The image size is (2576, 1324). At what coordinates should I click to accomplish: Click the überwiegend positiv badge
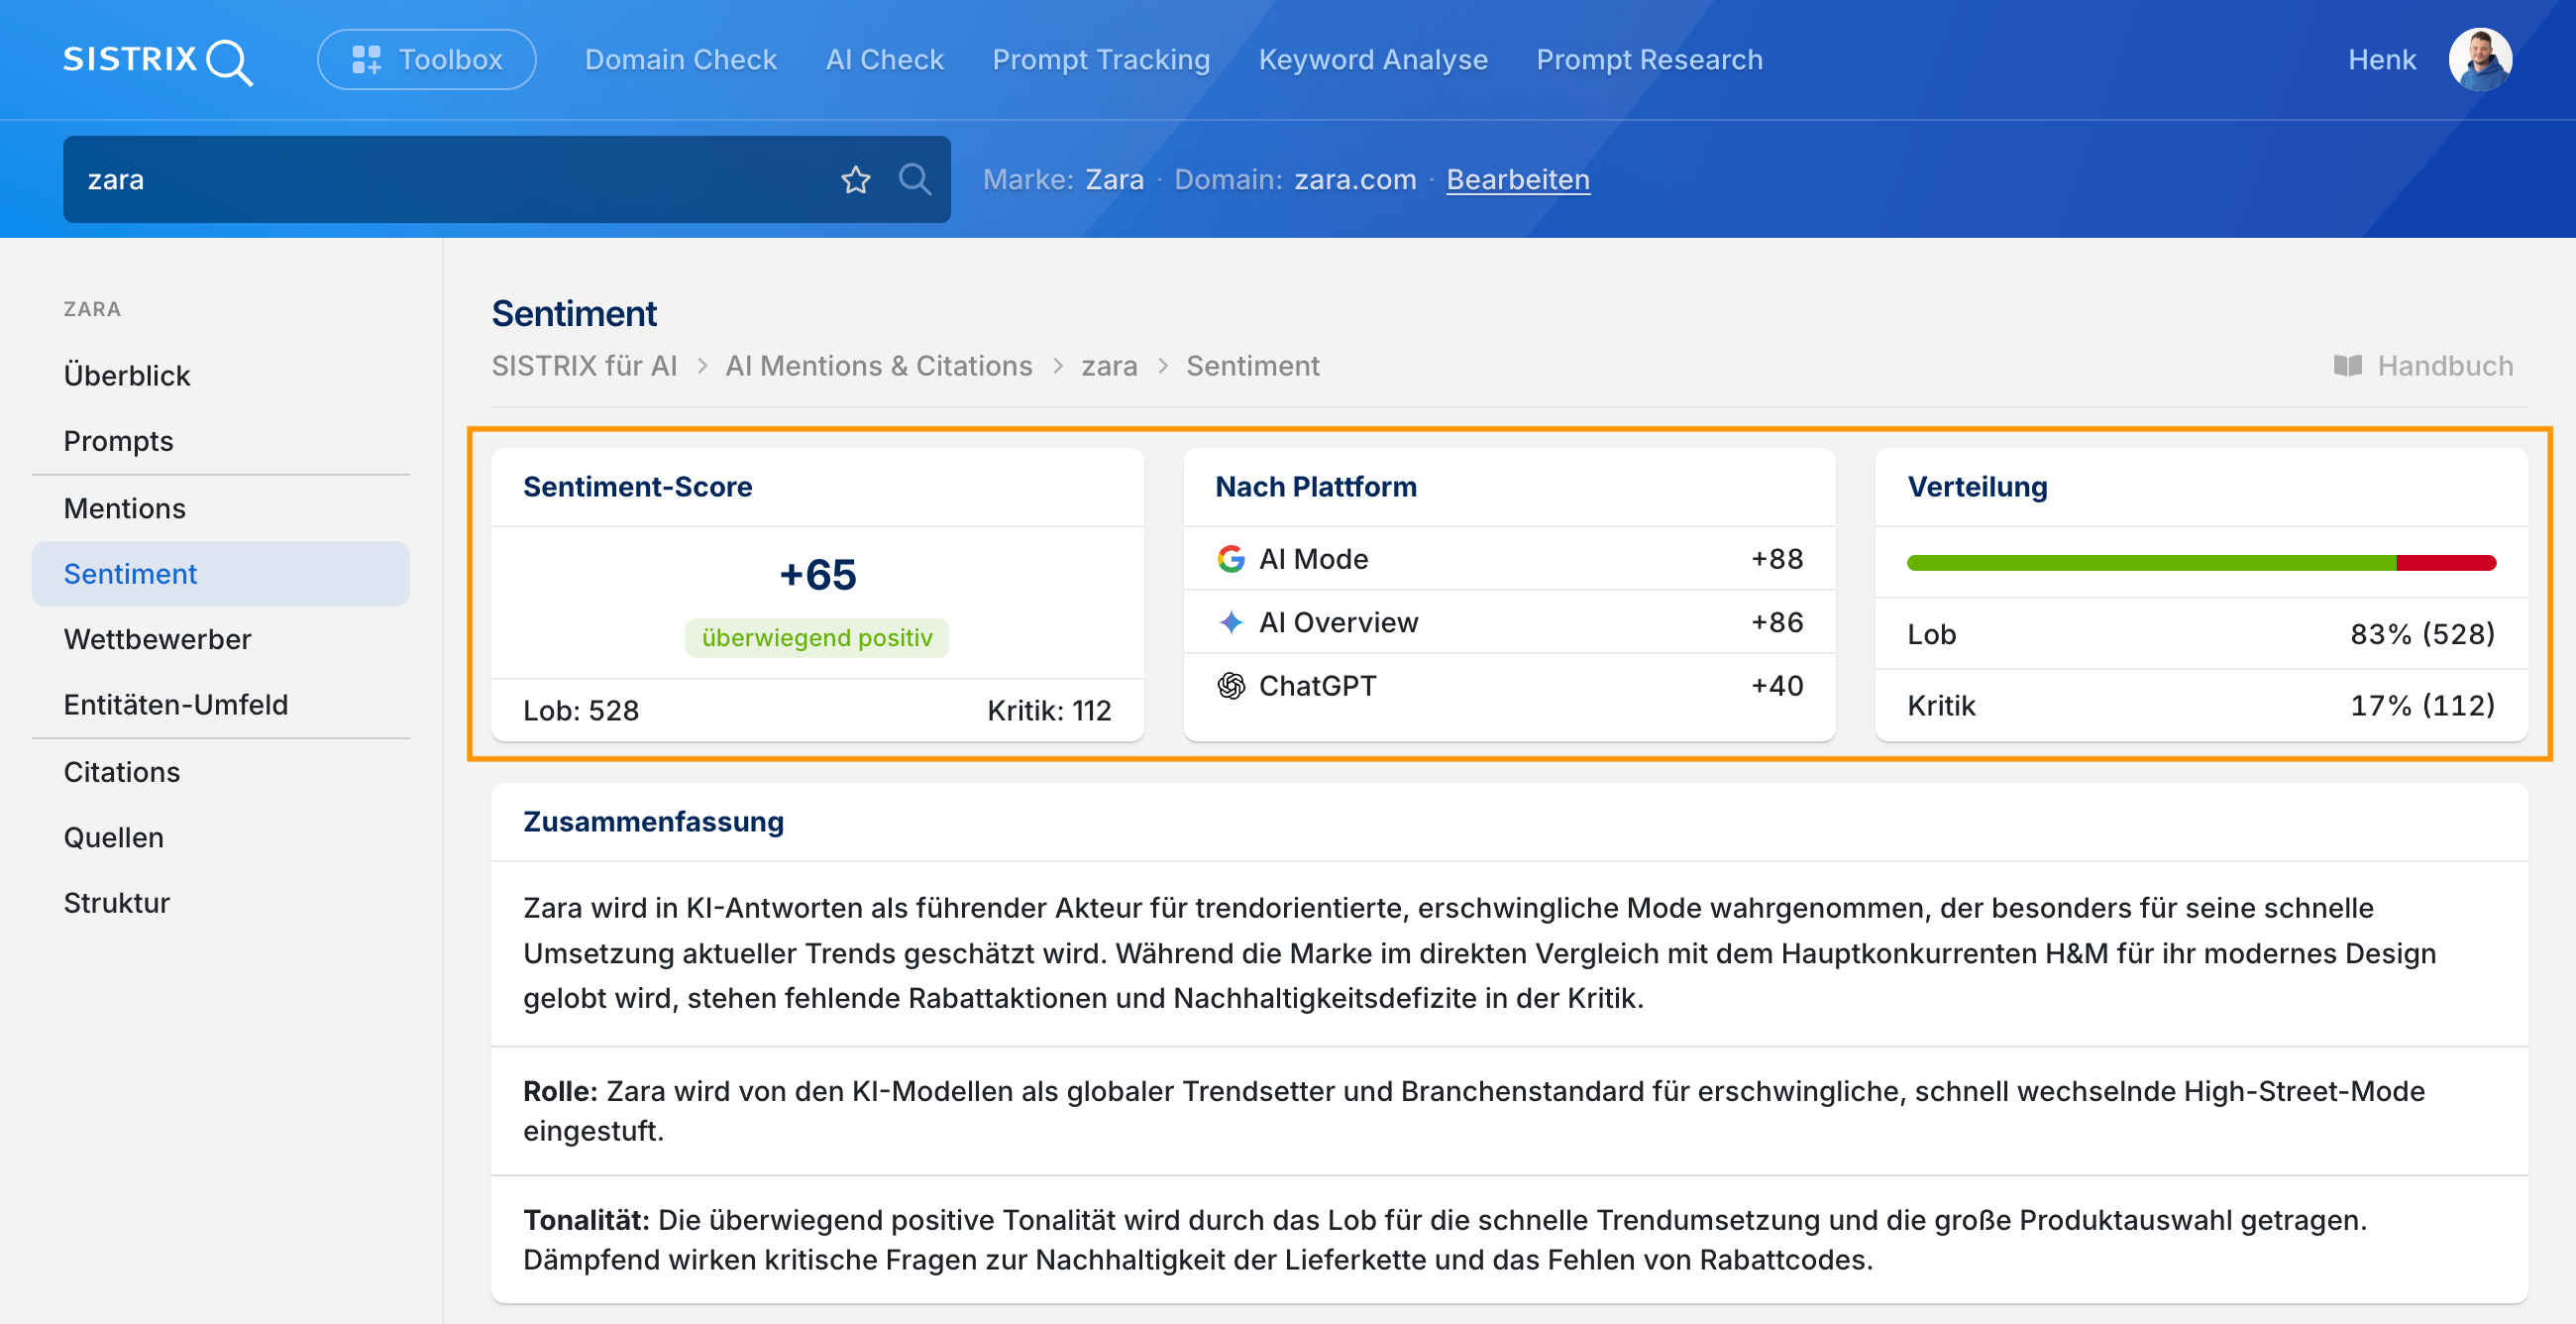tap(817, 638)
